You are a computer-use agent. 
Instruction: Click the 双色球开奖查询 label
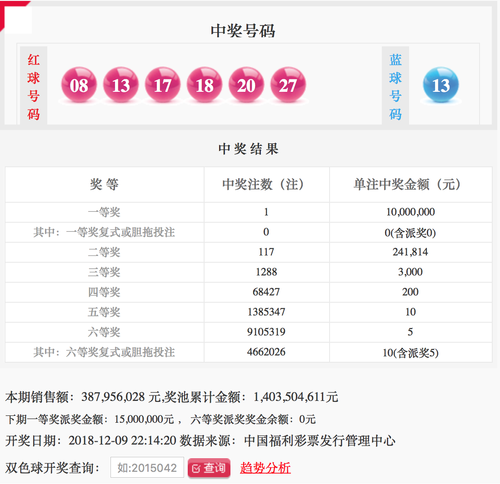coord(52,468)
